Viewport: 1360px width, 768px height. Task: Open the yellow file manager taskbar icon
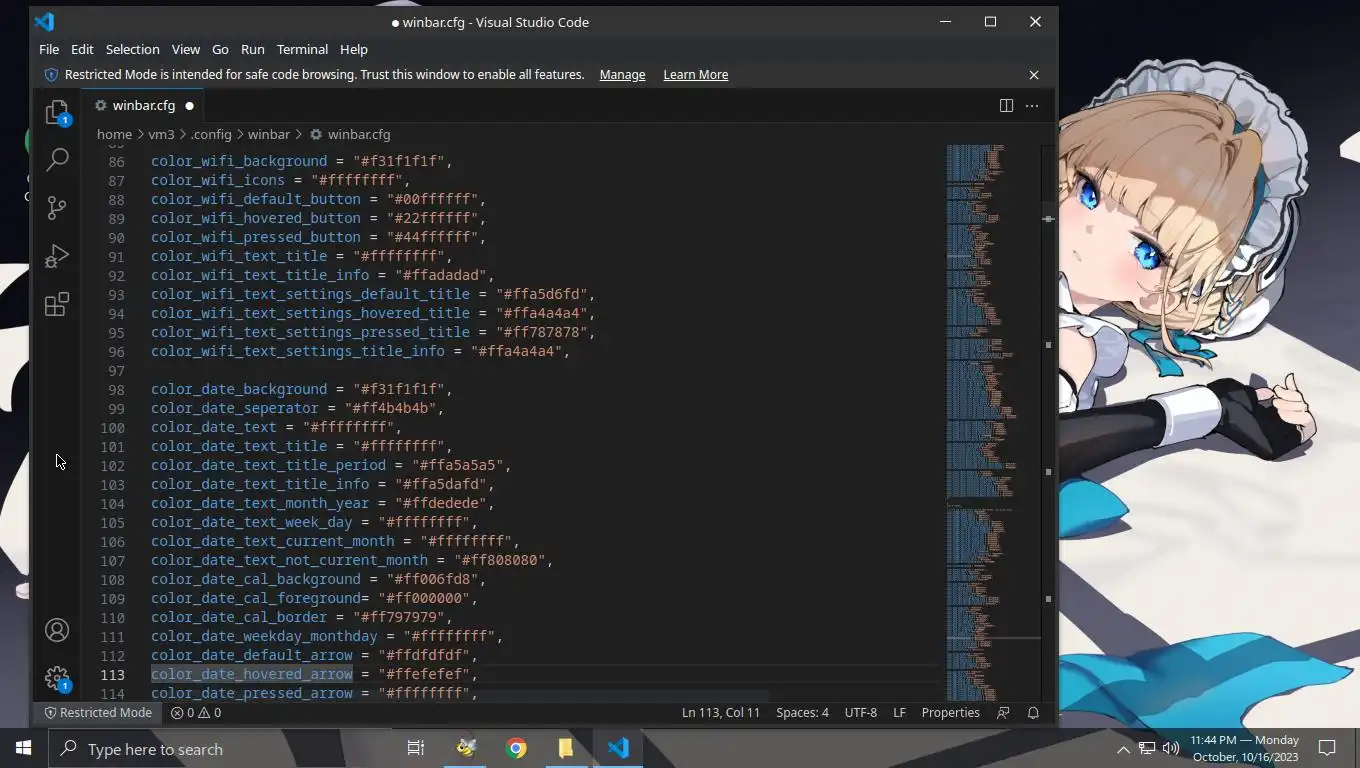[x=565, y=748]
